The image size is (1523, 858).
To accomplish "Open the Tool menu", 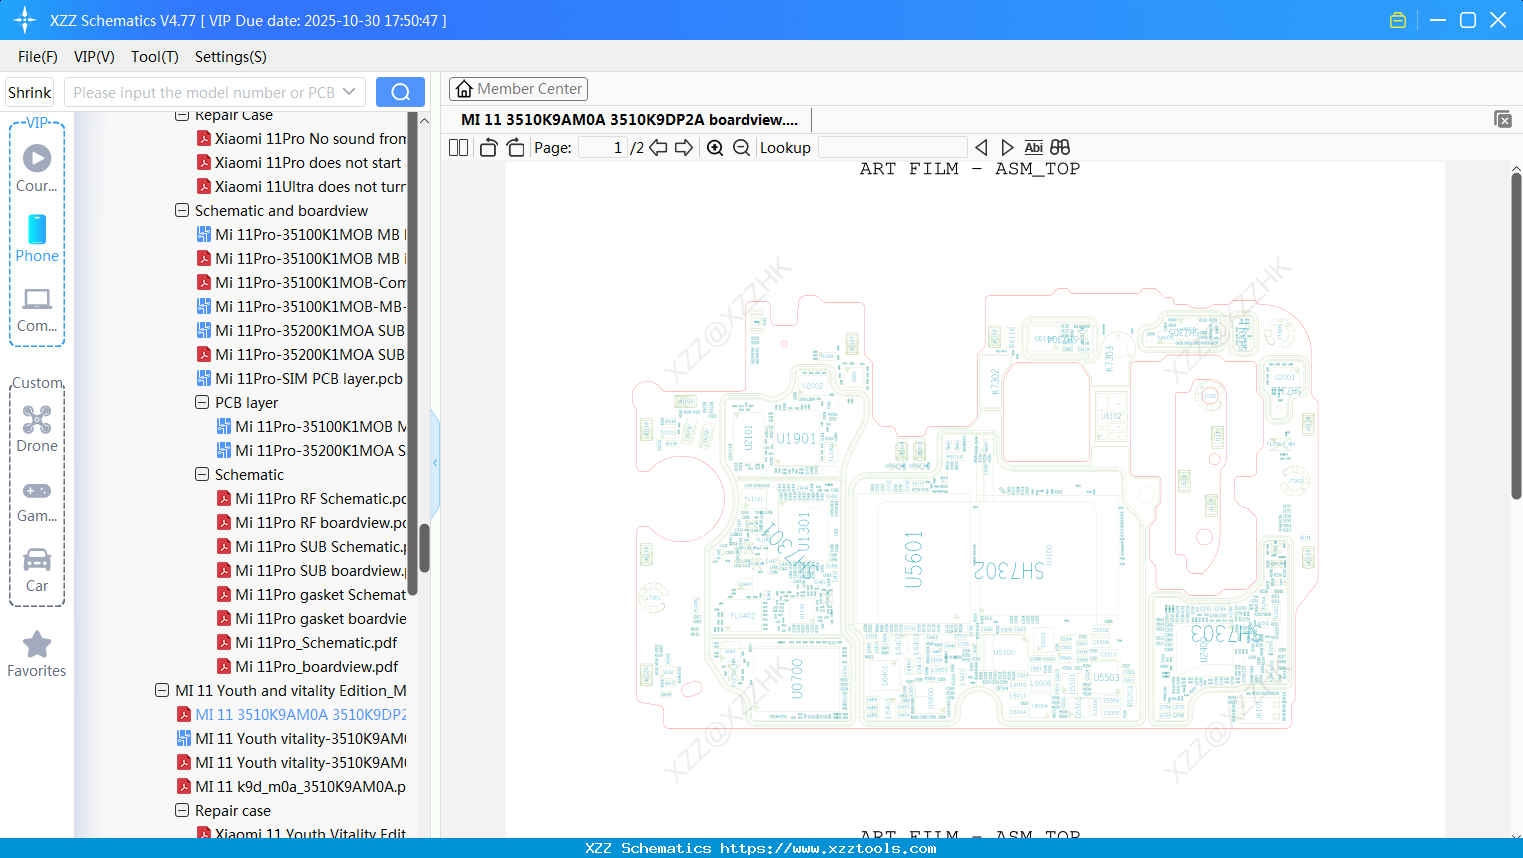I will (153, 56).
